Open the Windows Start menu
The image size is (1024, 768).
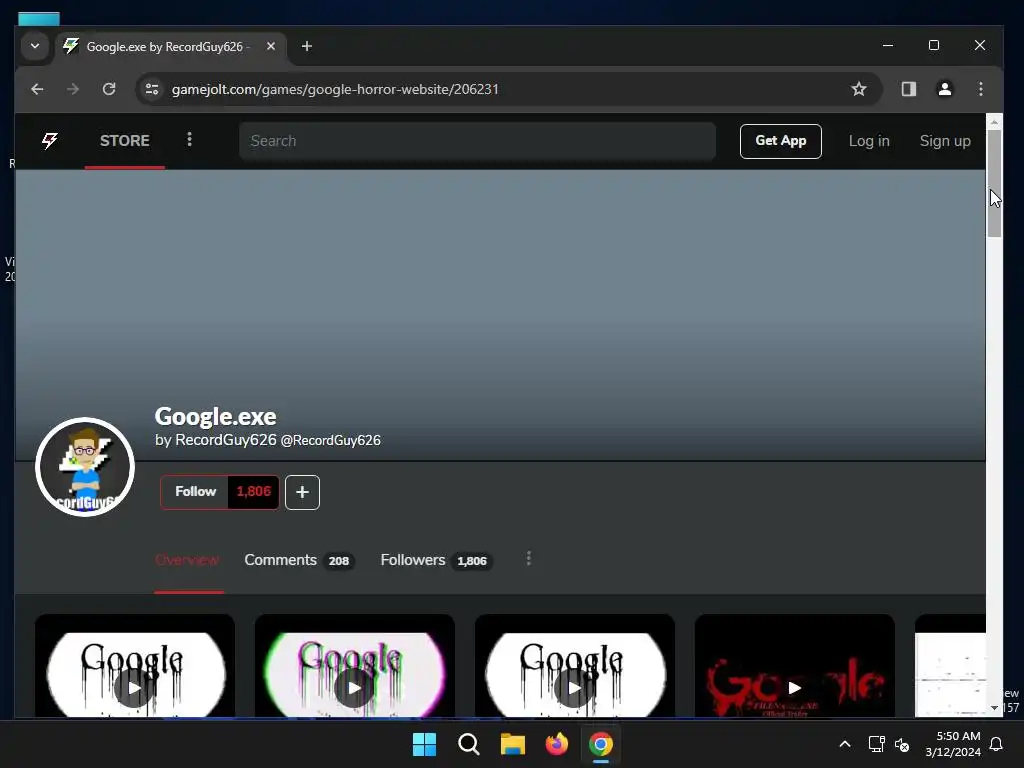coord(424,744)
